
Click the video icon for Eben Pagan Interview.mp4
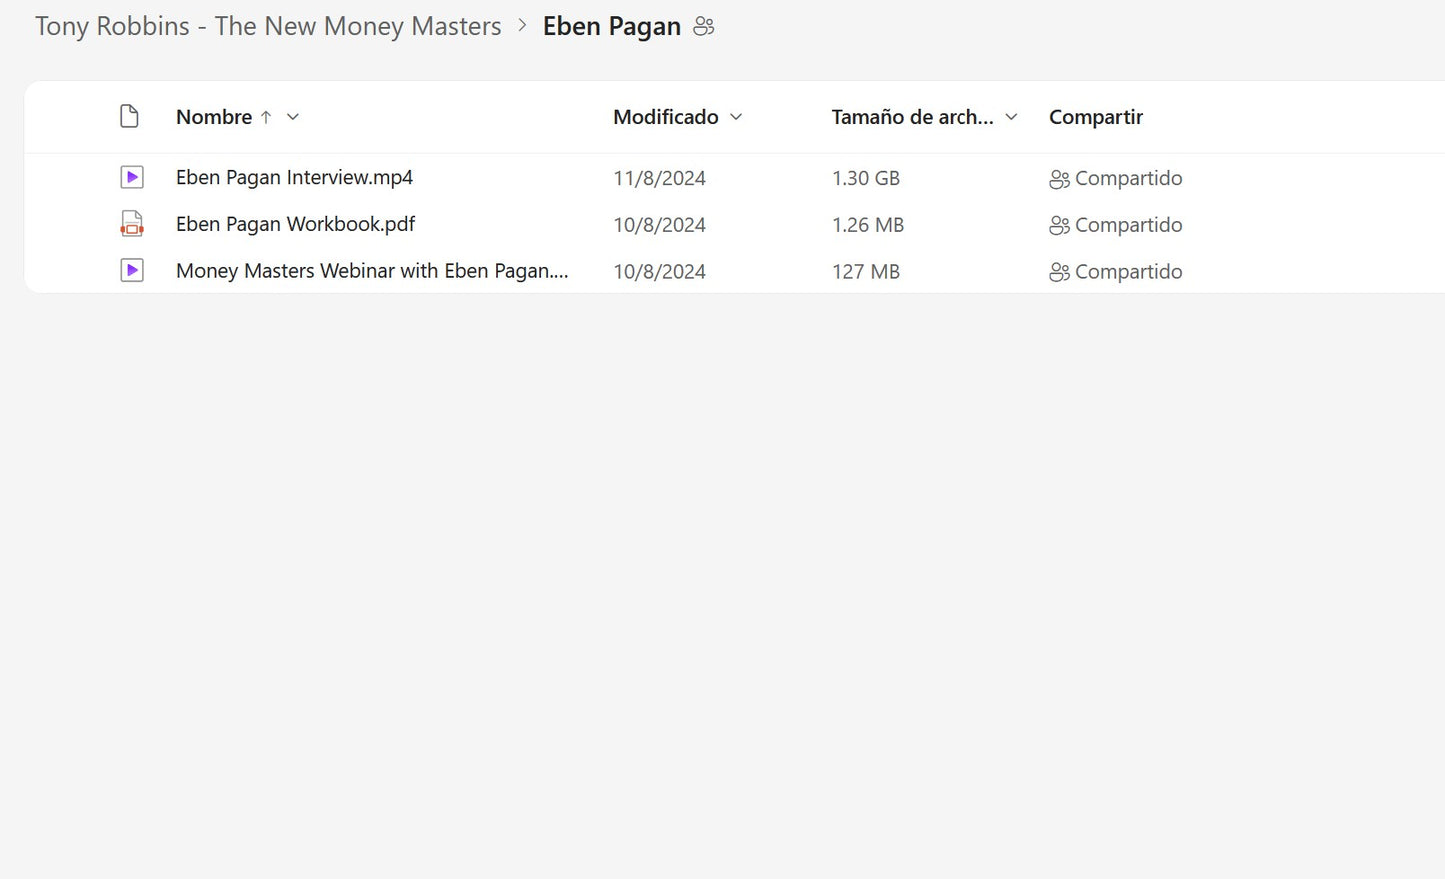[131, 178]
